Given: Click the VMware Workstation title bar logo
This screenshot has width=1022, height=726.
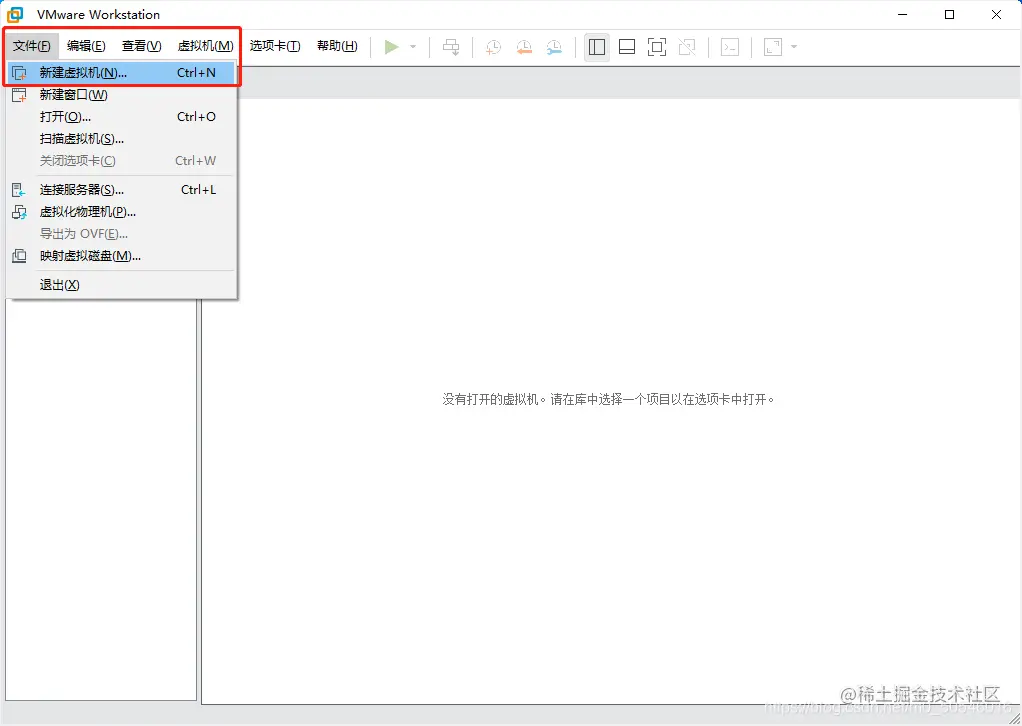Looking at the screenshot, I should 15,14.
